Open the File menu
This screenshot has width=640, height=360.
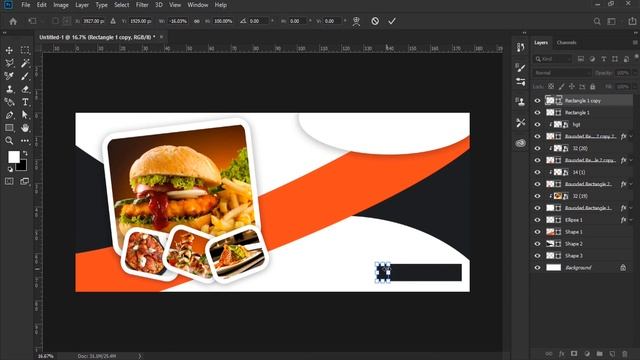[x=26, y=5]
